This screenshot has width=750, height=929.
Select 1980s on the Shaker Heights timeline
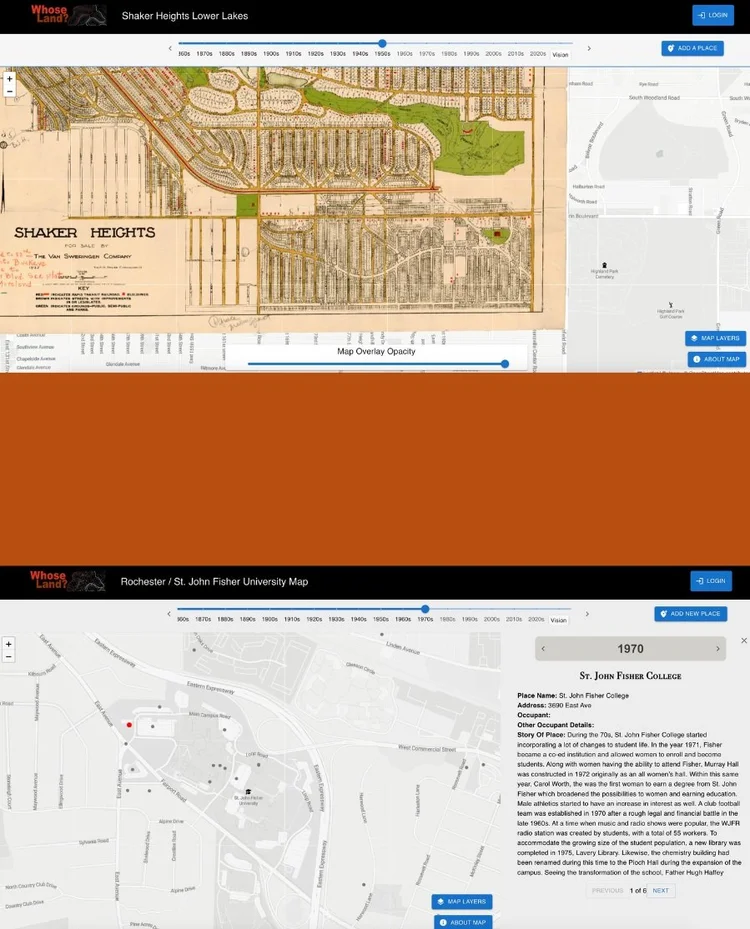448,54
